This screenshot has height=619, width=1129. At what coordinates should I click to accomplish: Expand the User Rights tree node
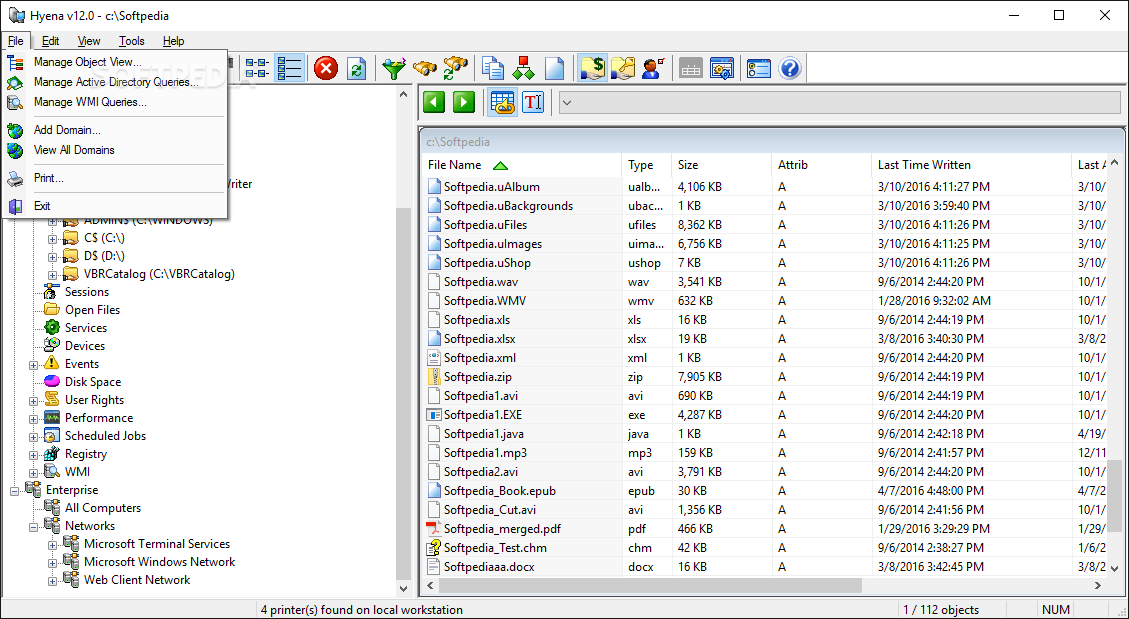pos(33,401)
